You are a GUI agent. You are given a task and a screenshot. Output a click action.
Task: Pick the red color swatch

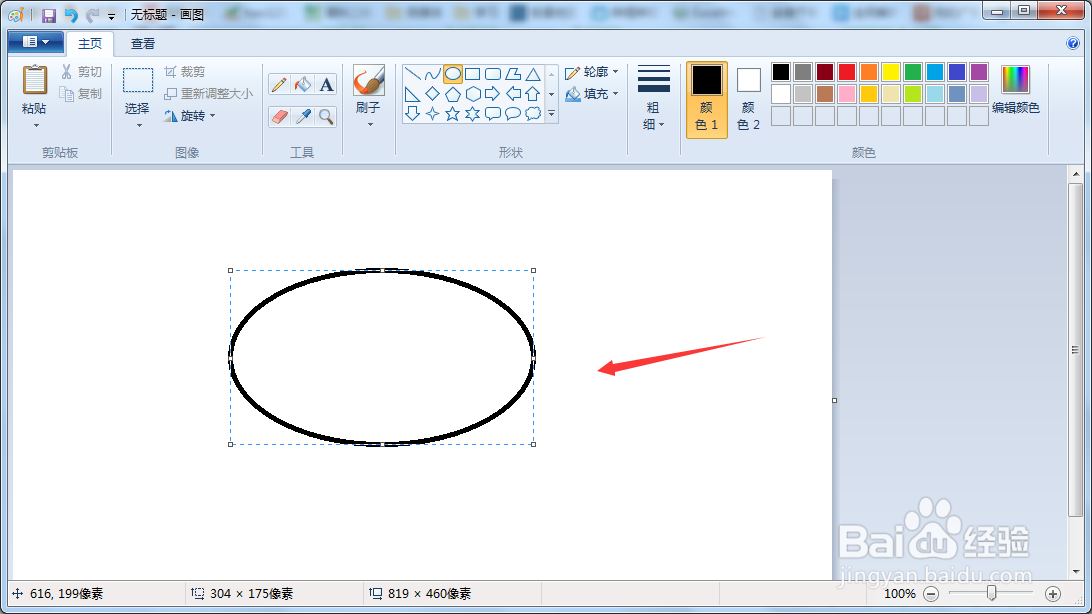pos(847,72)
